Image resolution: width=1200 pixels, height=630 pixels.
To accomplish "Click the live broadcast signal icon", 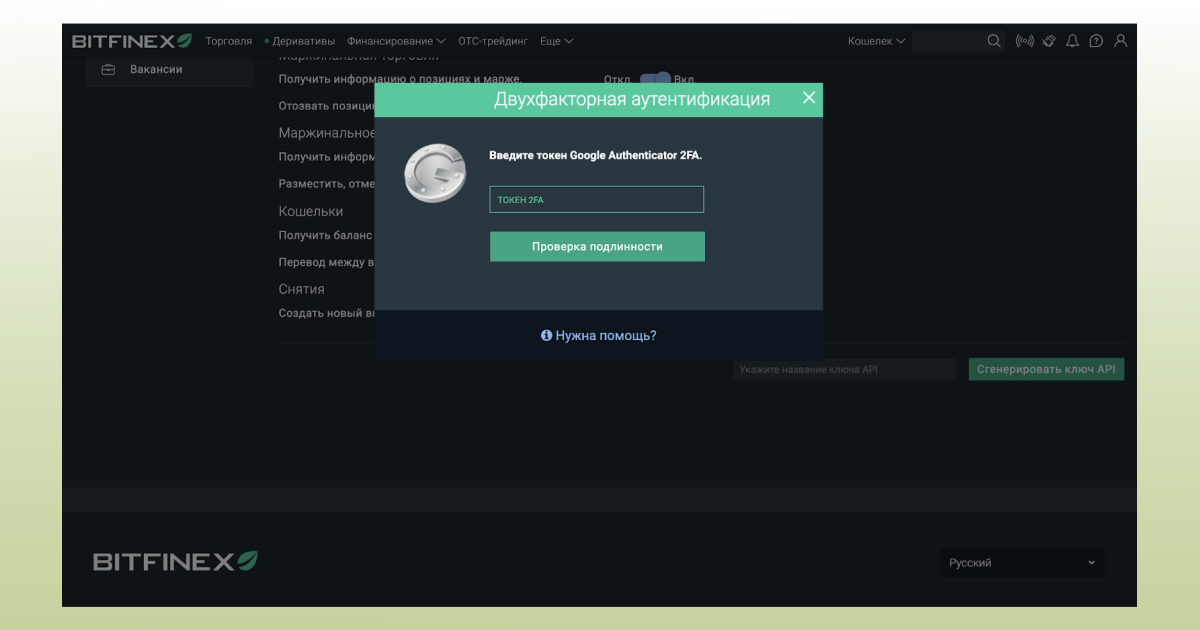I will (1024, 41).
